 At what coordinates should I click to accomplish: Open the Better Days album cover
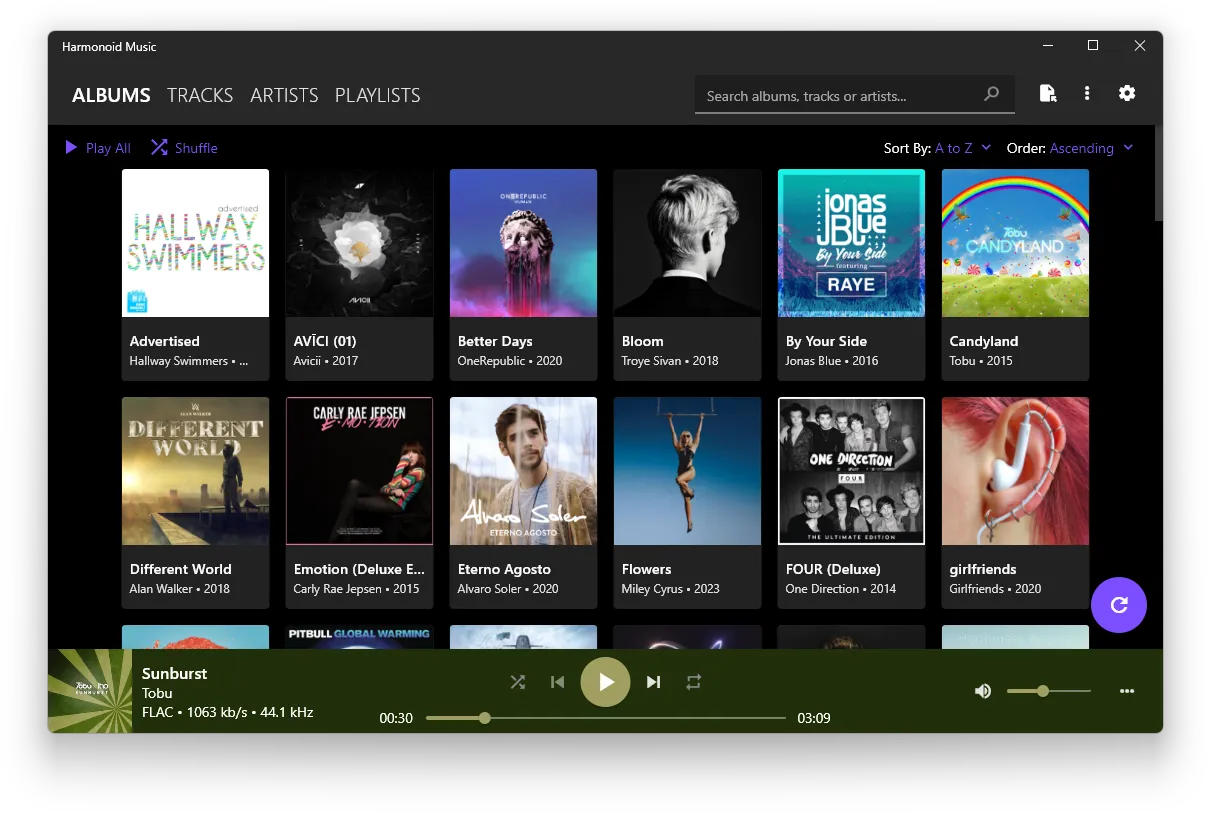point(523,243)
